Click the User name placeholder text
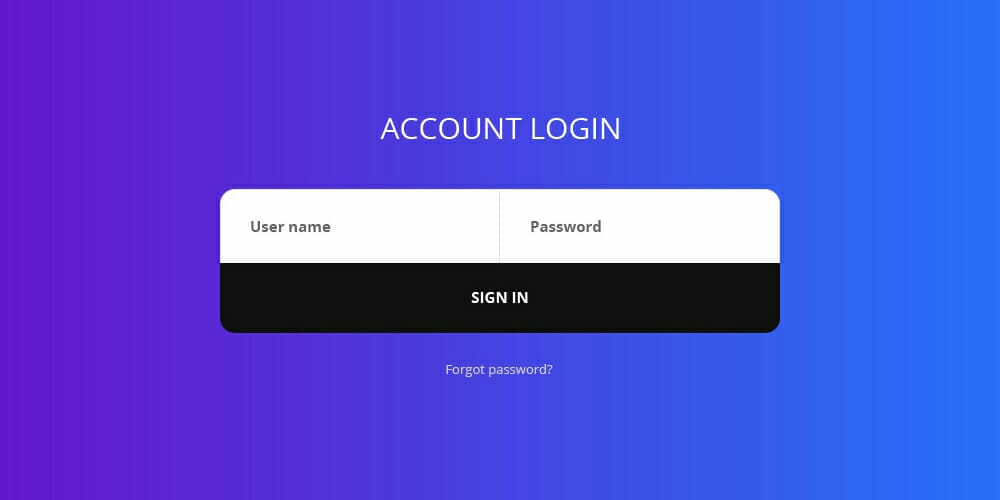This screenshot has width=1000, height=500. (290, 227)
